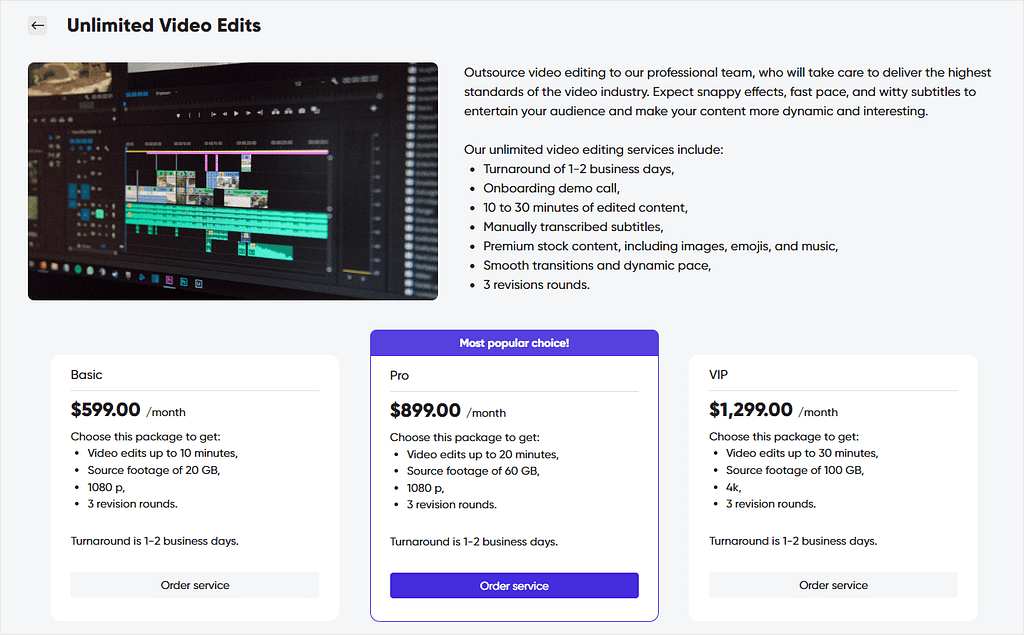Click 'Video edits up to 20 minutes'
This screenshot has height=635, width=1024.
(483, 454)
